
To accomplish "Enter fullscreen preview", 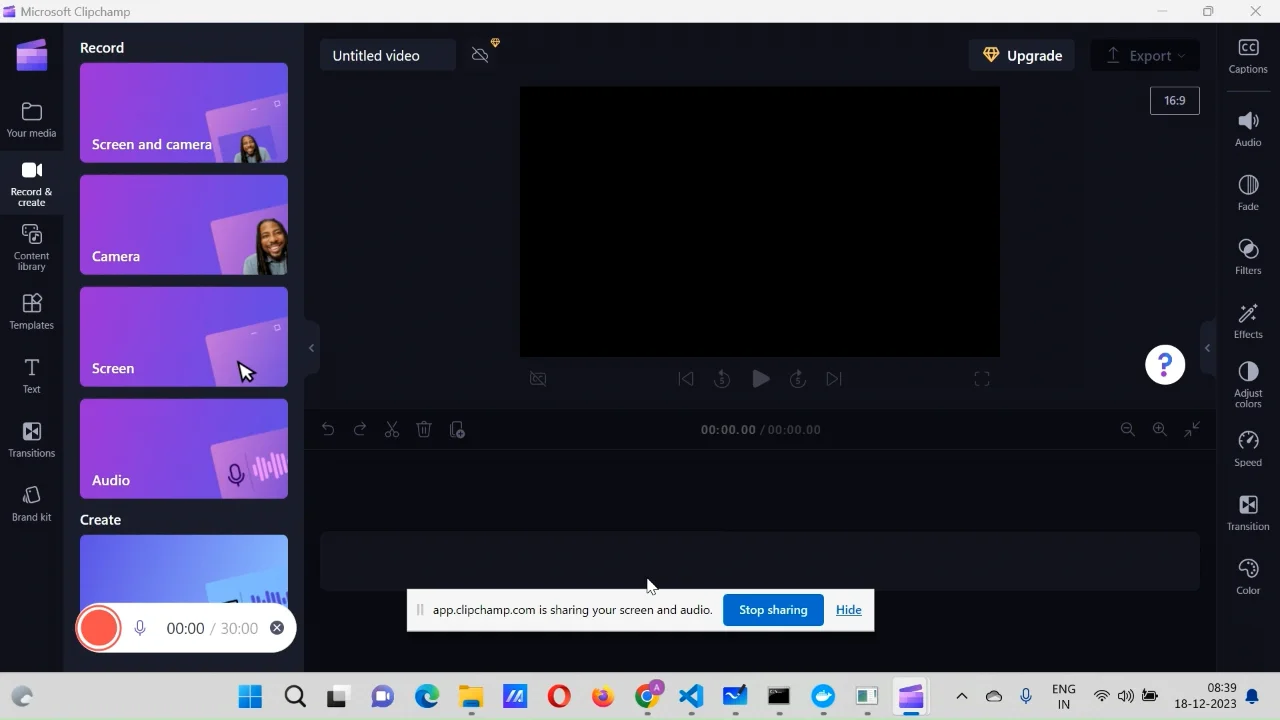I will point(982,379).
